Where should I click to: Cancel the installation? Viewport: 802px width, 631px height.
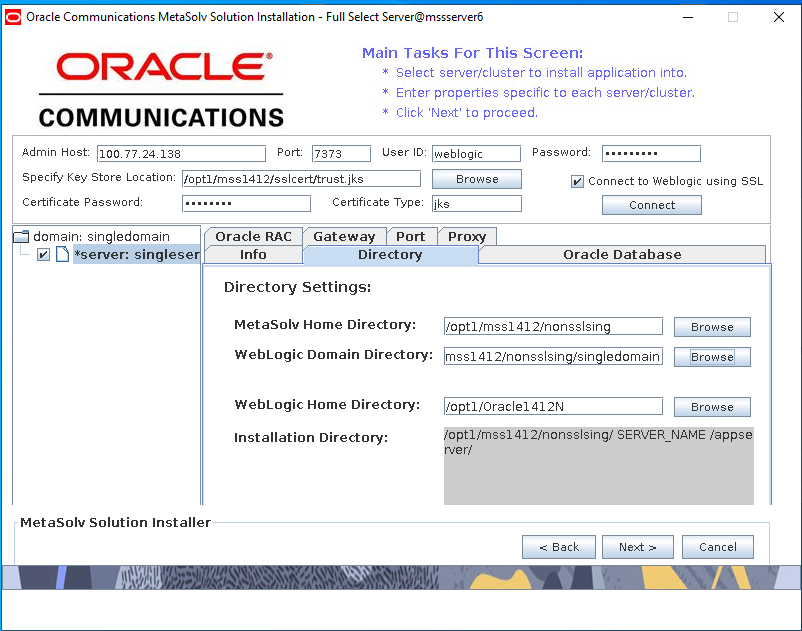718,547
